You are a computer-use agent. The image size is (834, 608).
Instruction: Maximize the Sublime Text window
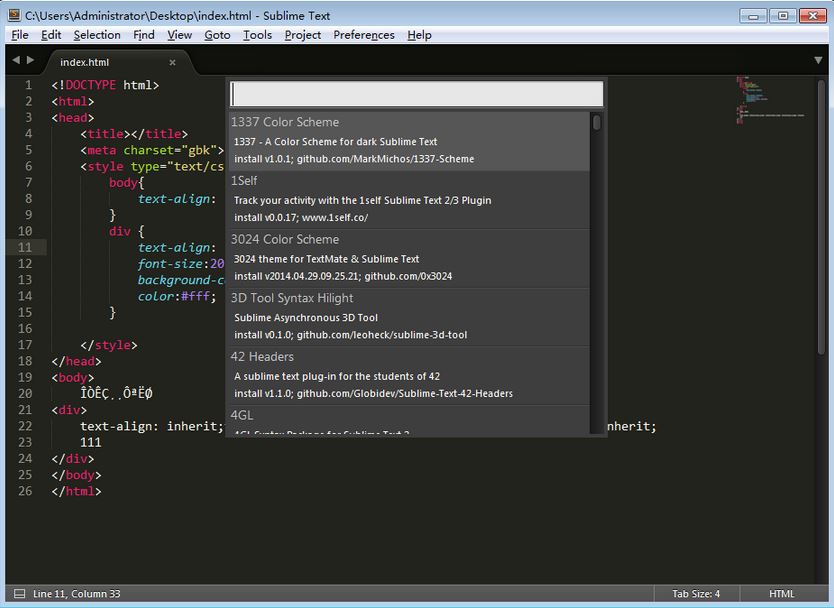(783, 16)
